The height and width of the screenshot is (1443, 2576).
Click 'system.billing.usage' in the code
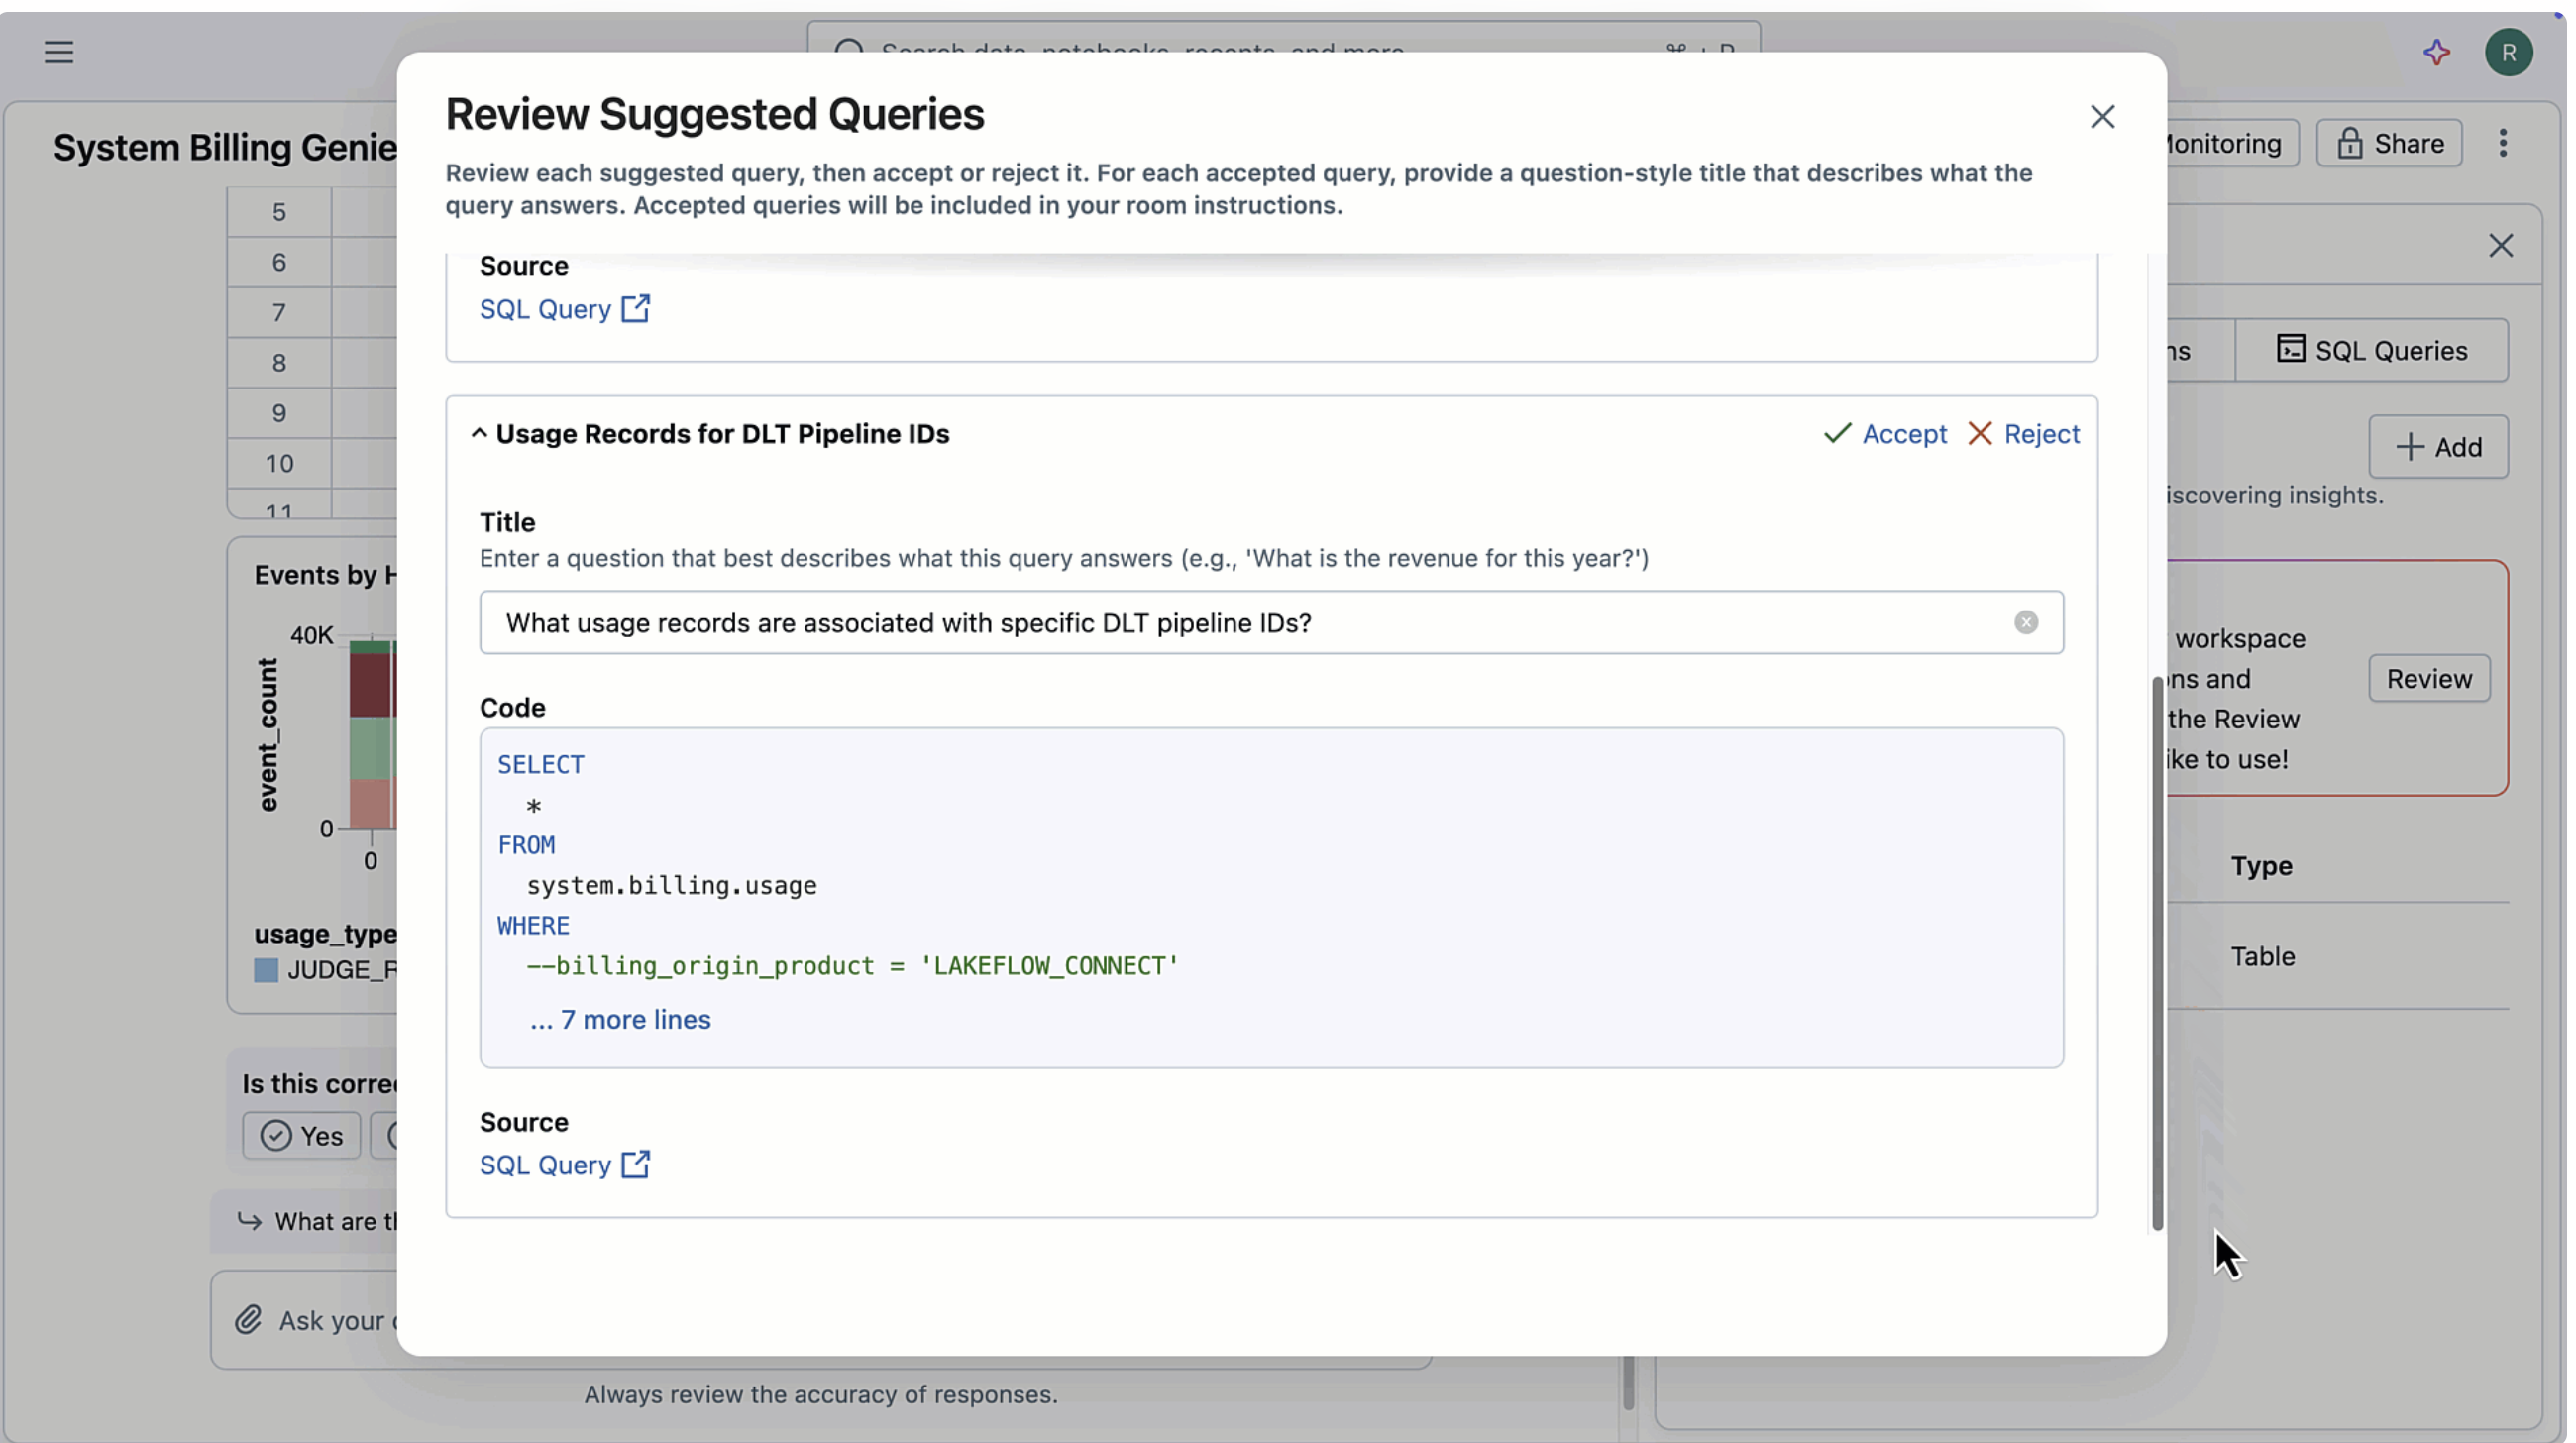tap(672, 886)
